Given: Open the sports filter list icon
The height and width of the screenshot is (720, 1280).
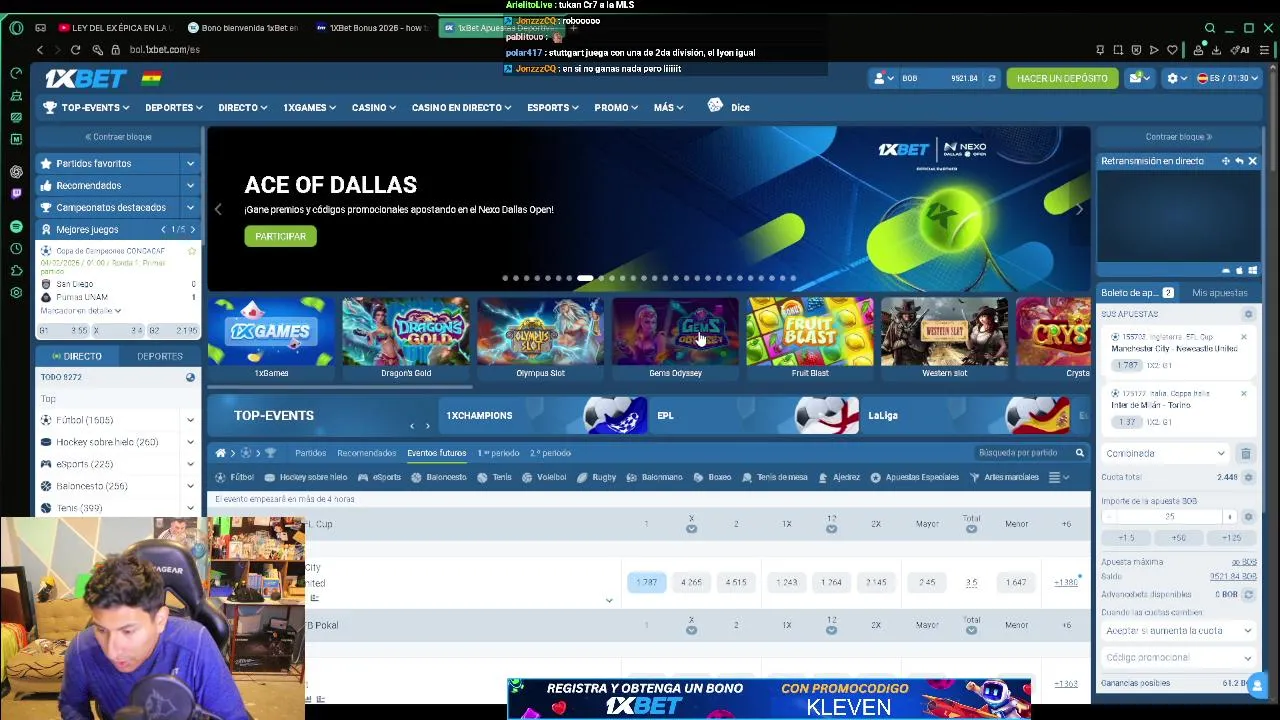Looking at the screenshot, I should point(1054,477).
